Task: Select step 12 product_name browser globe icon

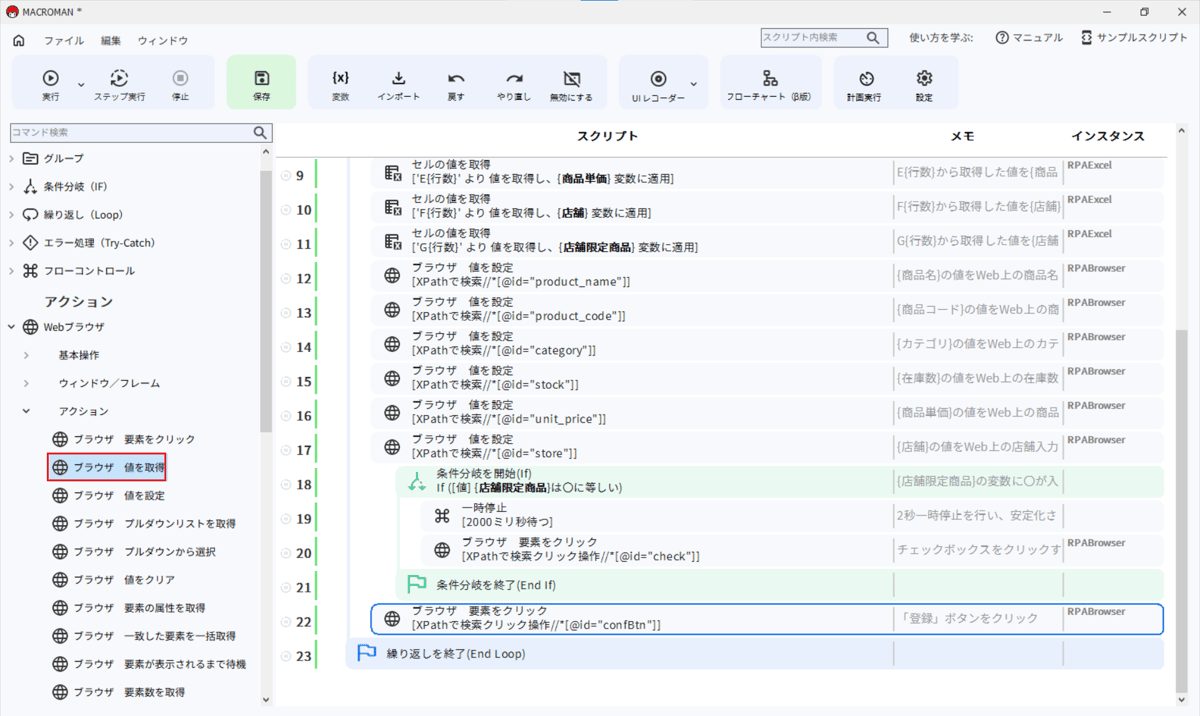Action: coord(392,275)
